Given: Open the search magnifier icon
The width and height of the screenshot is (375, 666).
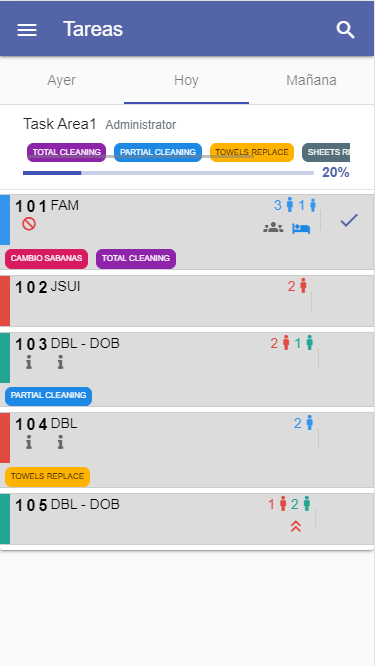Looking at the screenshot, I should [x=346, y=30].
